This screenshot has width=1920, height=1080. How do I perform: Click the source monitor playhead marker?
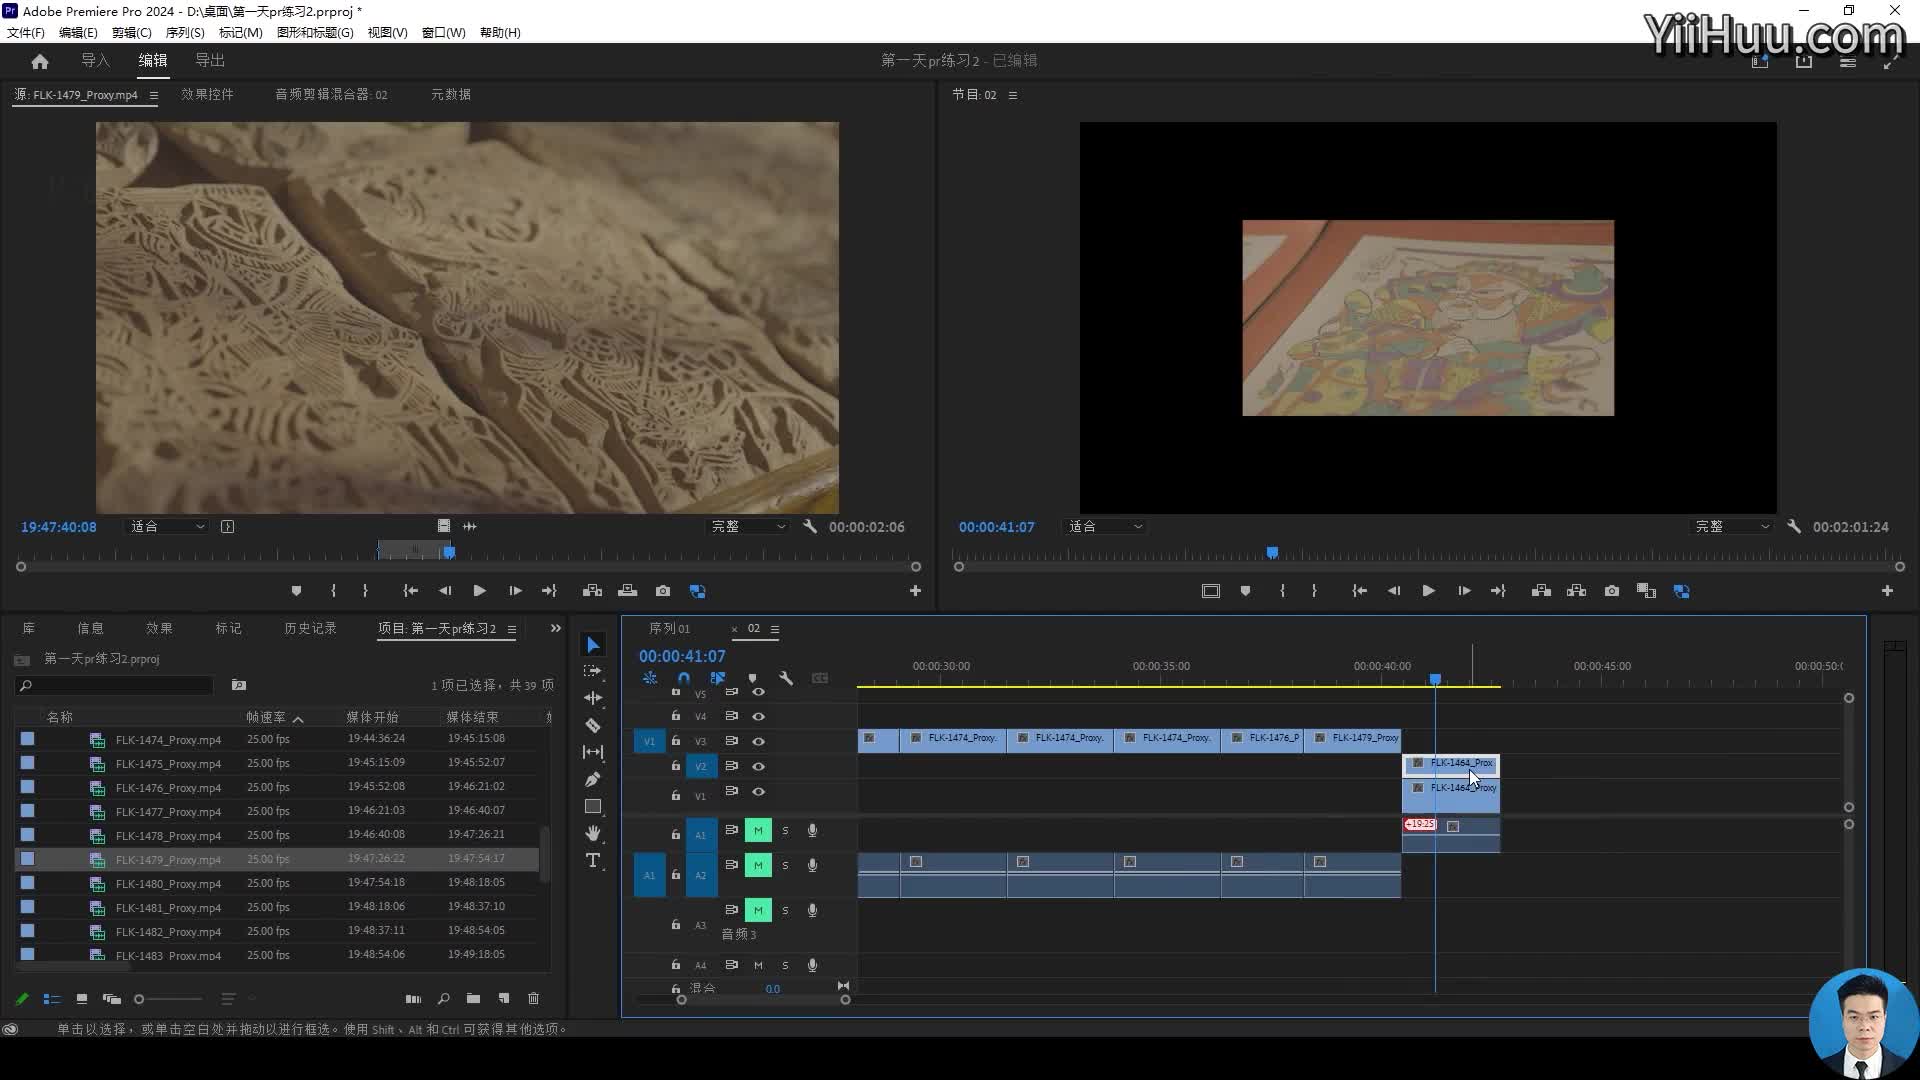pyautogui.click(x=449, y=552)
